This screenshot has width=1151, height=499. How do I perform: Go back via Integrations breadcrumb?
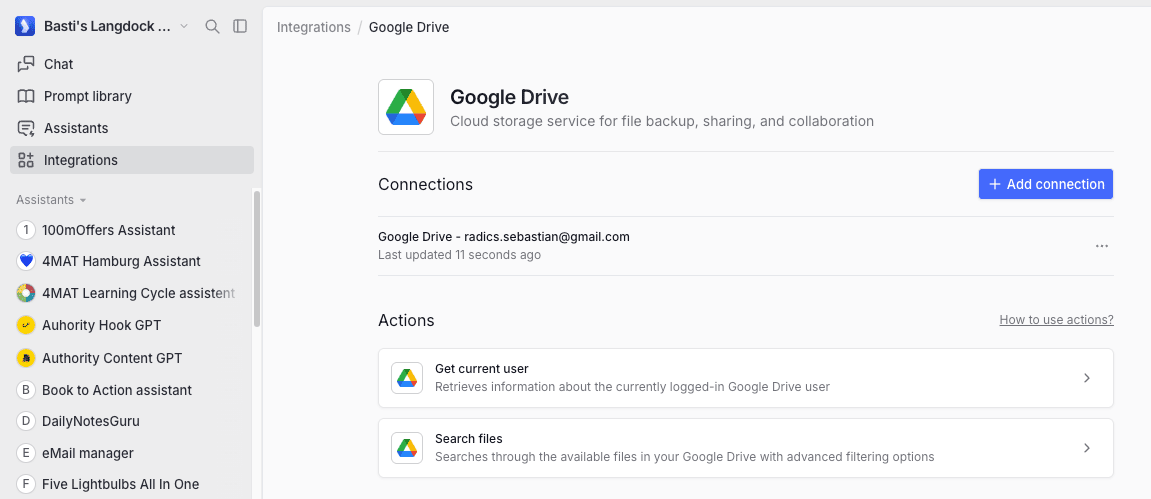coord(313,27)
